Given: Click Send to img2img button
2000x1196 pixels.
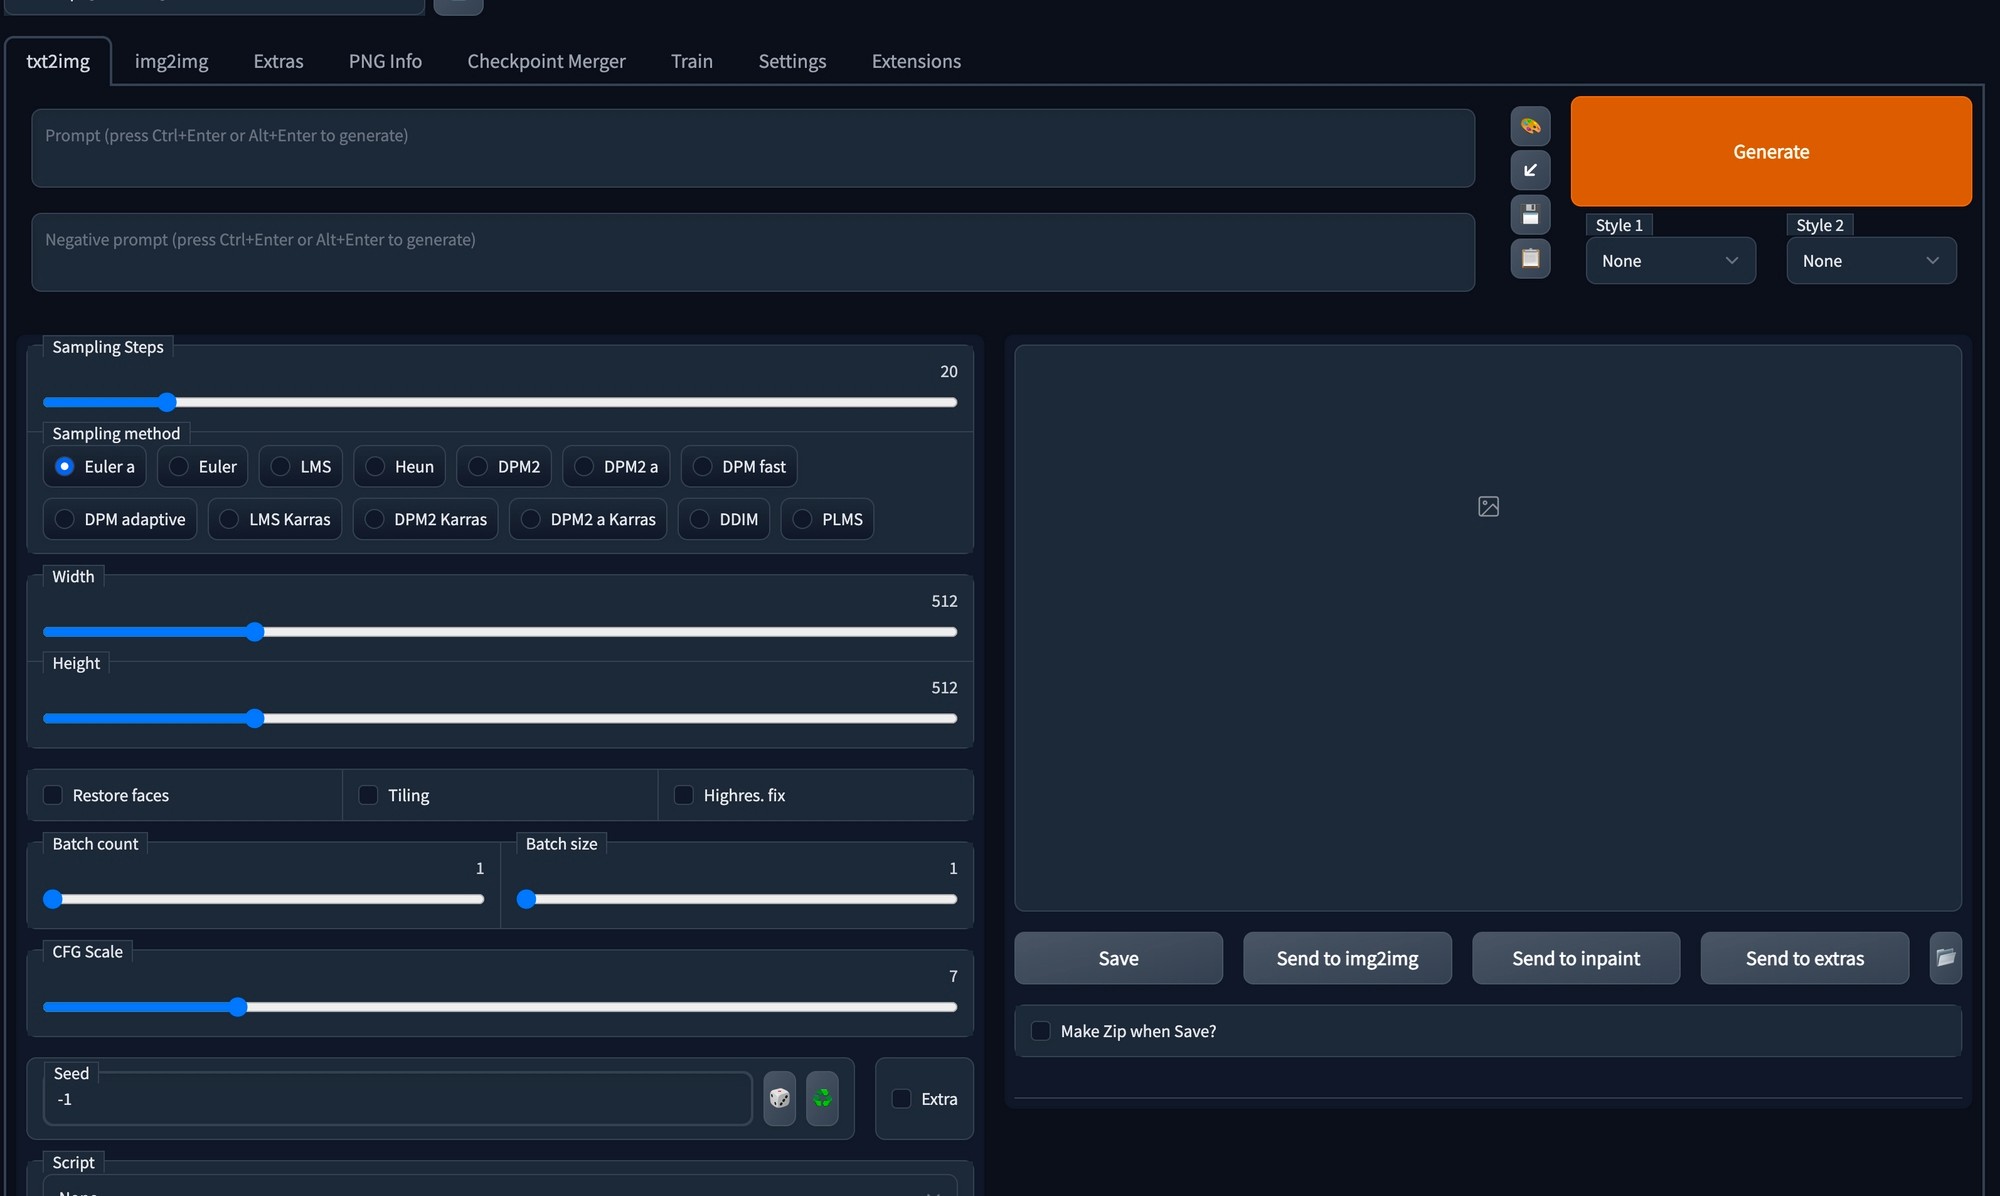Looking at the screenshot, I should pos(1347,958).
